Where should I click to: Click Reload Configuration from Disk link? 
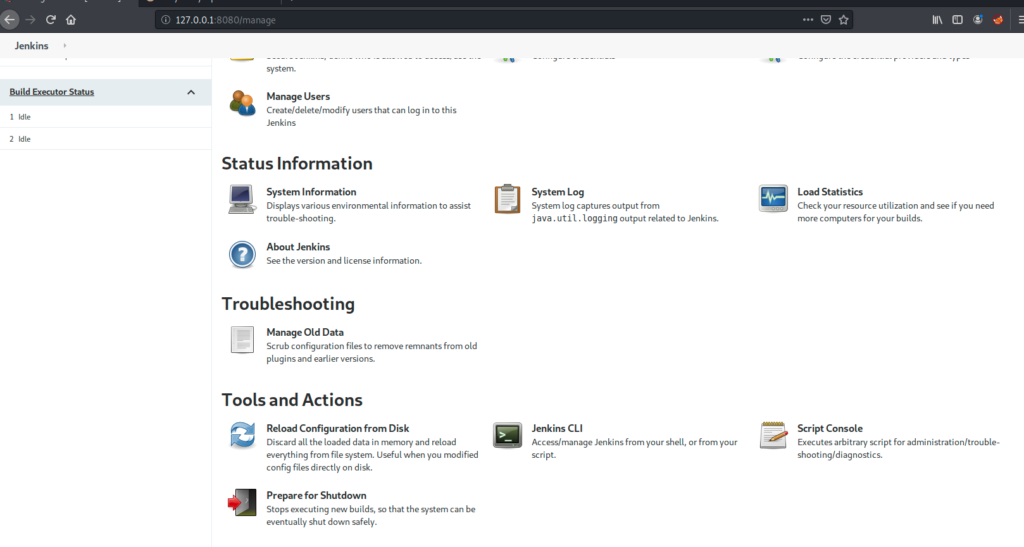[x=338, y=428]
